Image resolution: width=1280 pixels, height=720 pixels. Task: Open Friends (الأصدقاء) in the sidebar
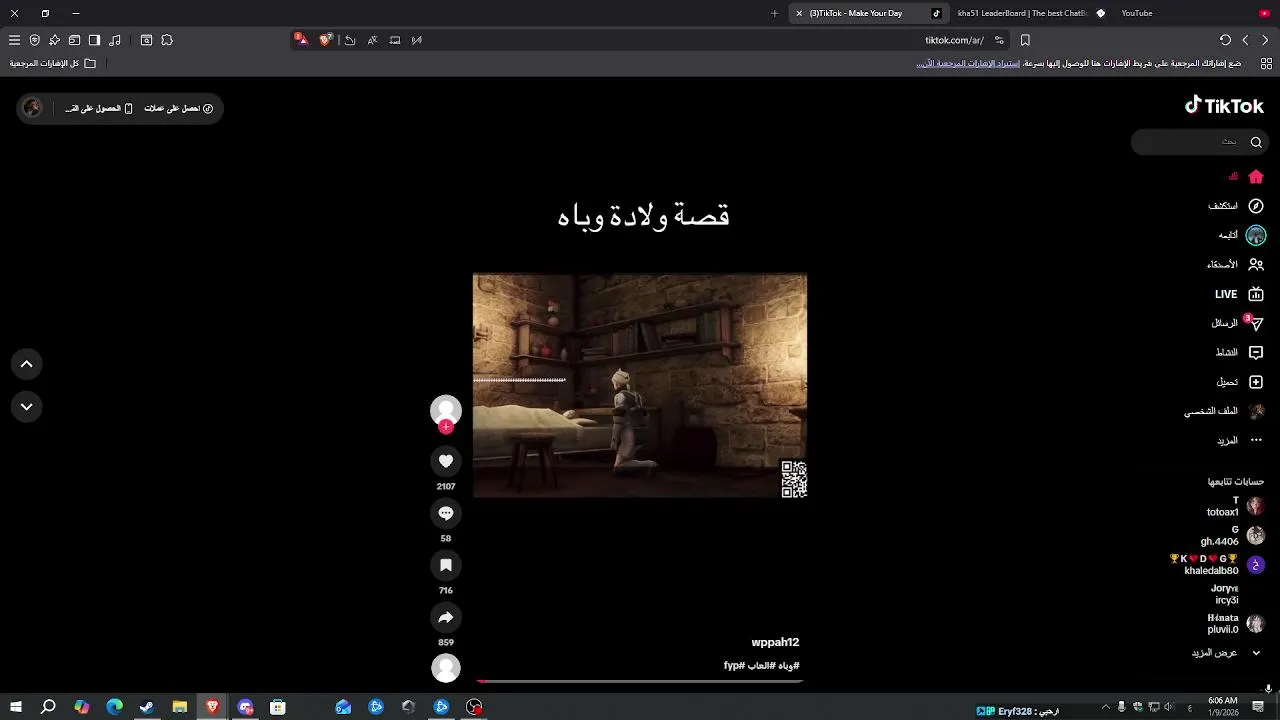(x=1236, y=265)
